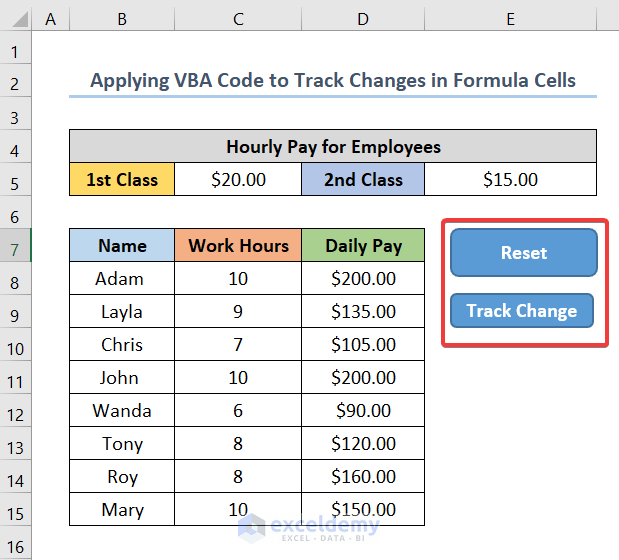Image resolution: width=619 pixels, height=560 pixels.
Task: Select Mary's work hours cell
Action: [x=238, y=509]
